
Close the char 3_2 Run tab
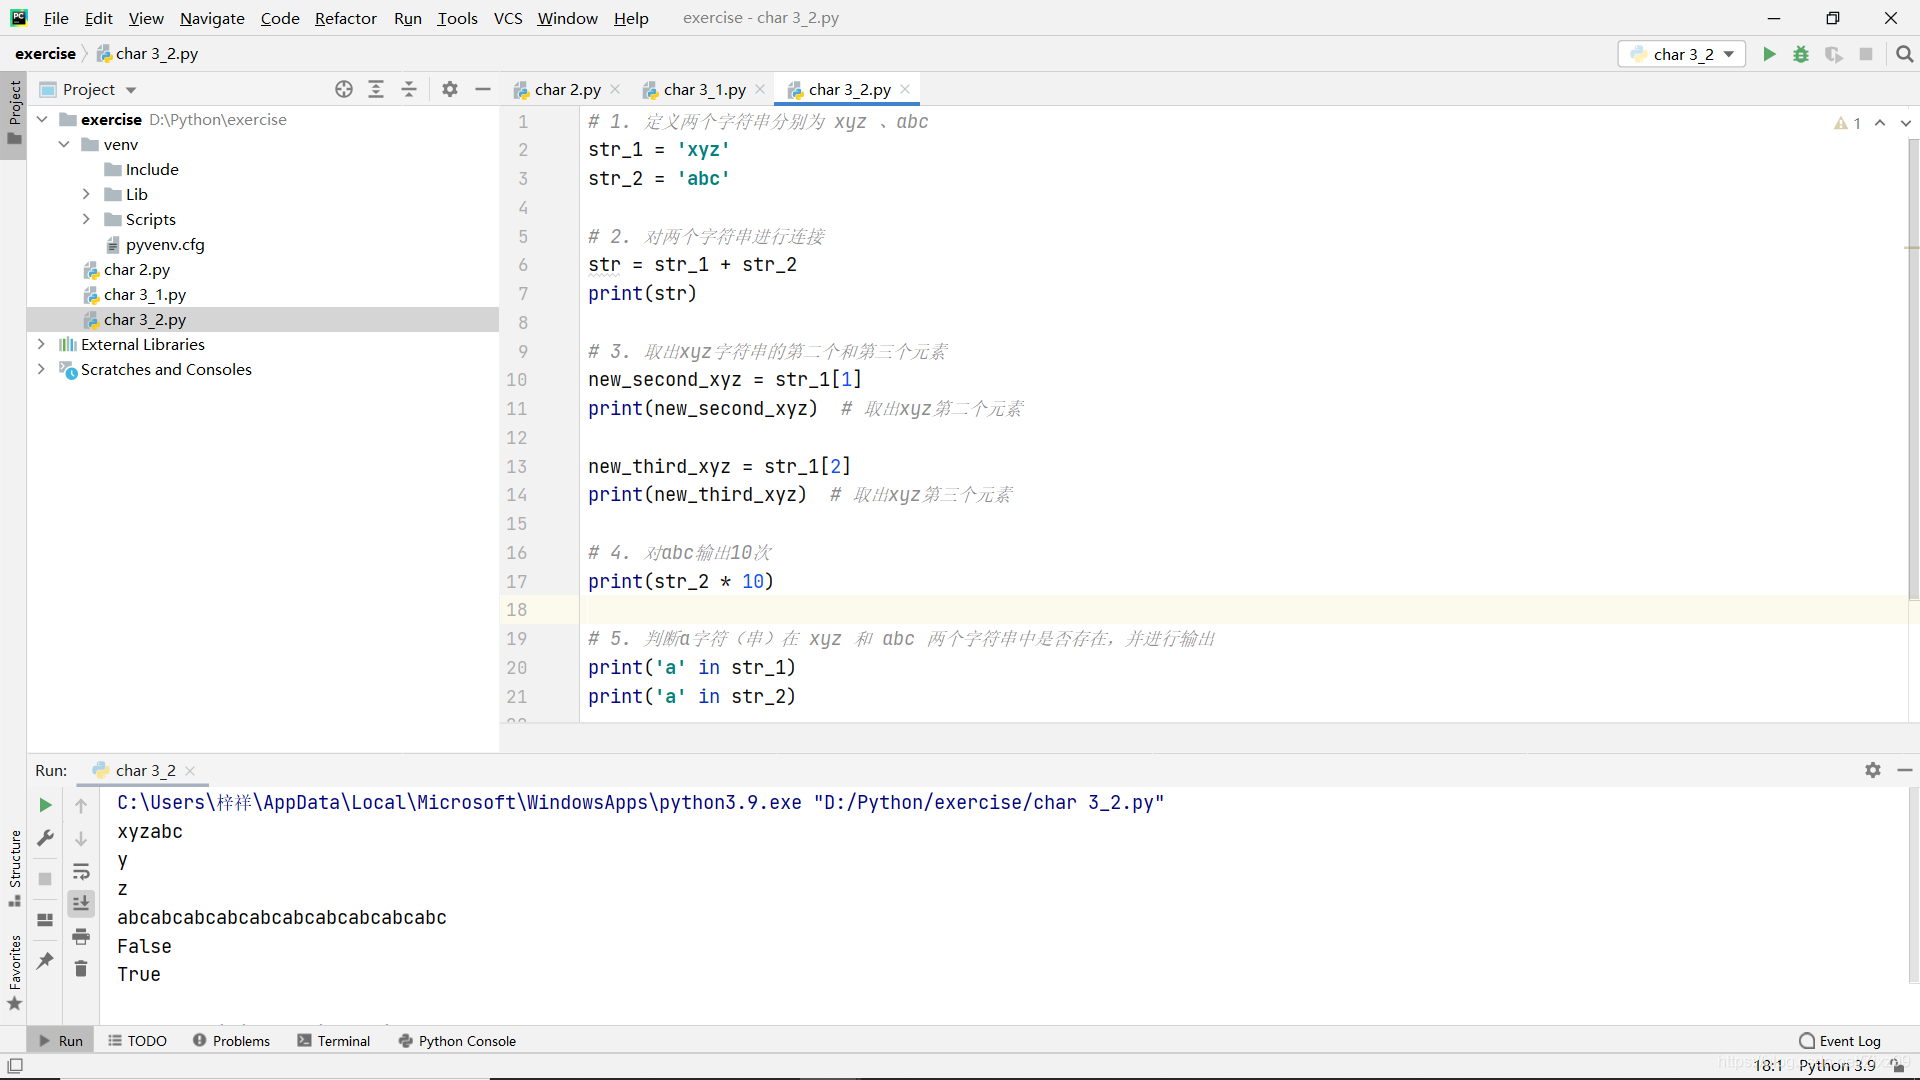pyautogui.click(x=190, y=771)
